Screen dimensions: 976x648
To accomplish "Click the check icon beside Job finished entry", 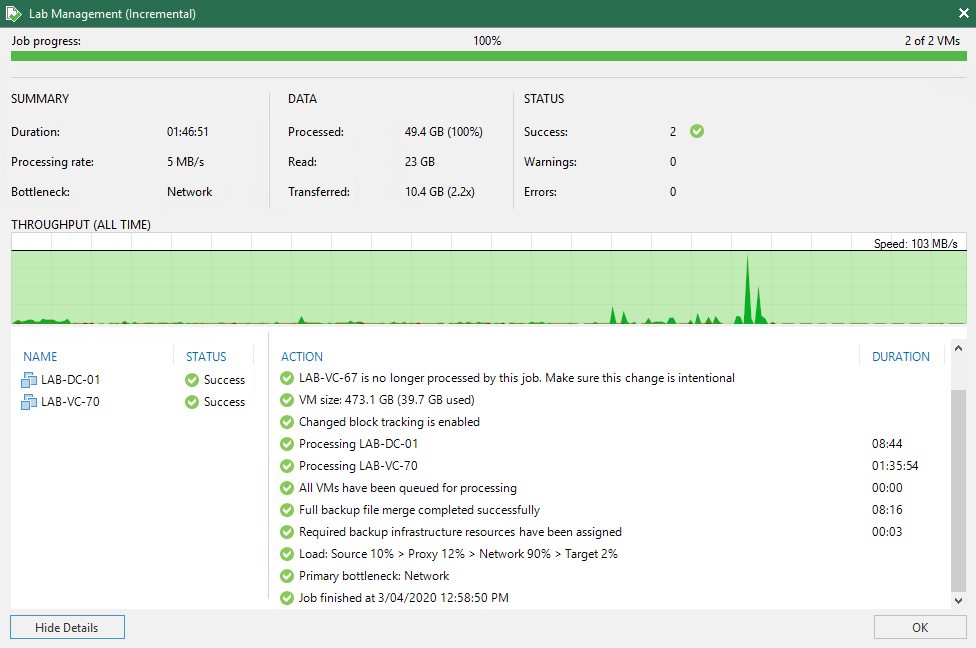I will [287, 598].
